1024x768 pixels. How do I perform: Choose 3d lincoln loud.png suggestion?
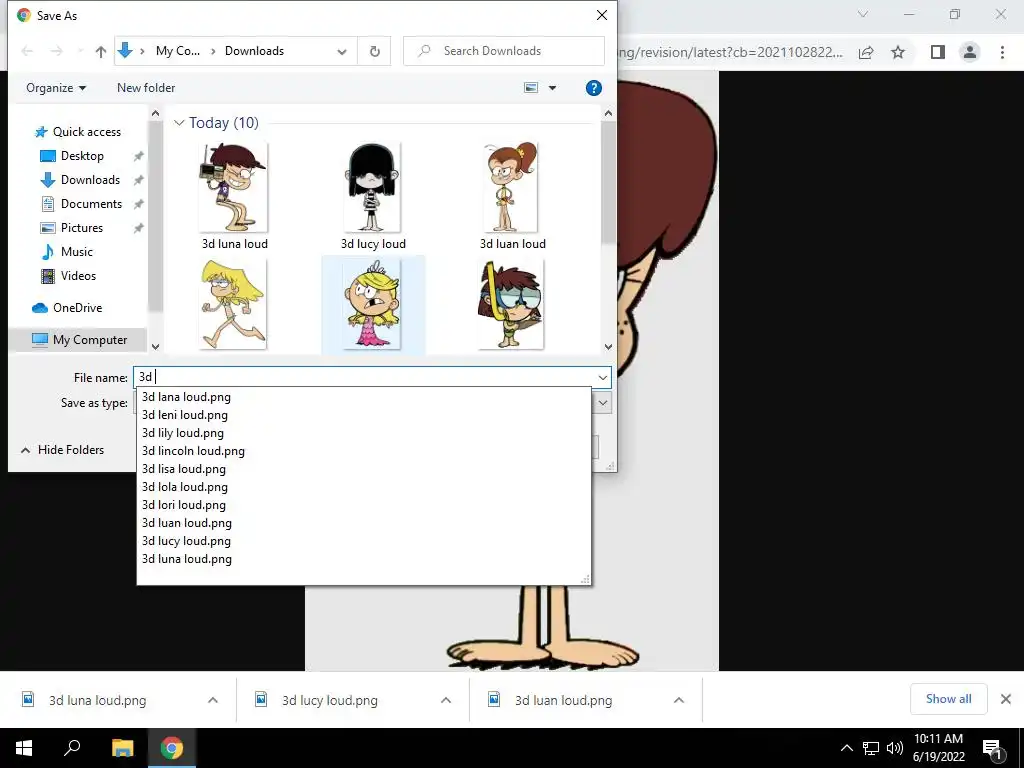193,451
